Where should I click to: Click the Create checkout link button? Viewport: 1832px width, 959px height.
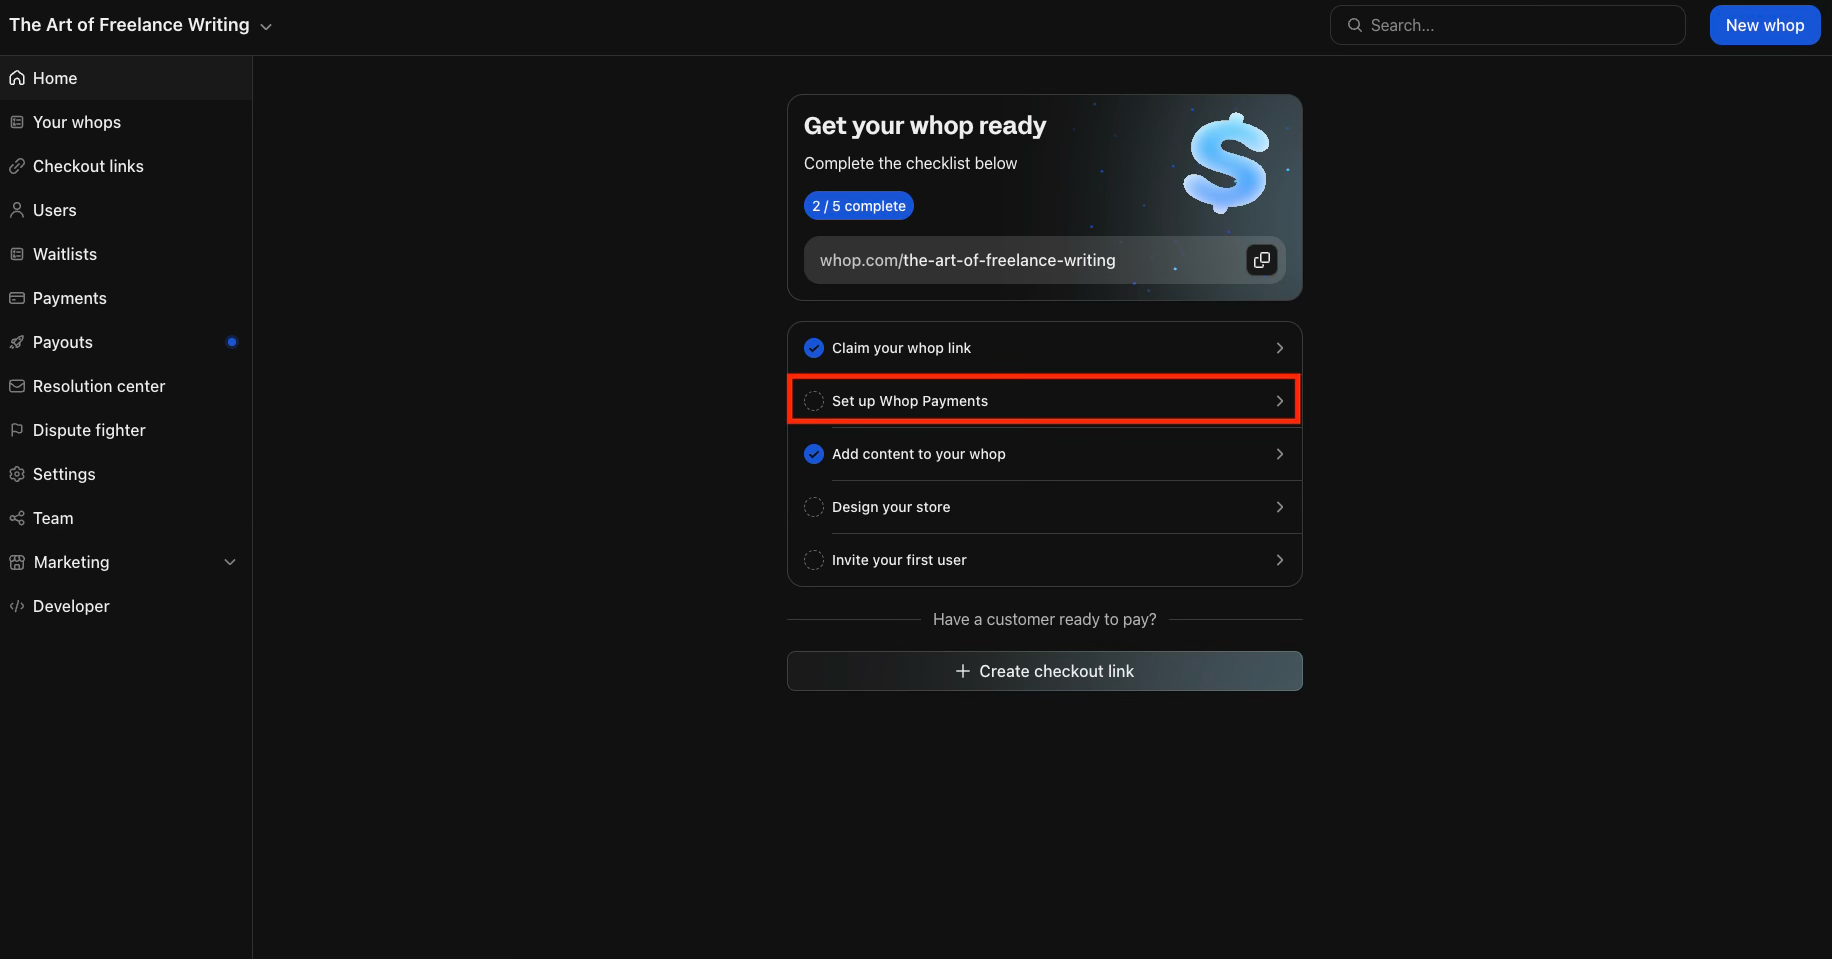pyautogui.click(x=1044, y=671)
